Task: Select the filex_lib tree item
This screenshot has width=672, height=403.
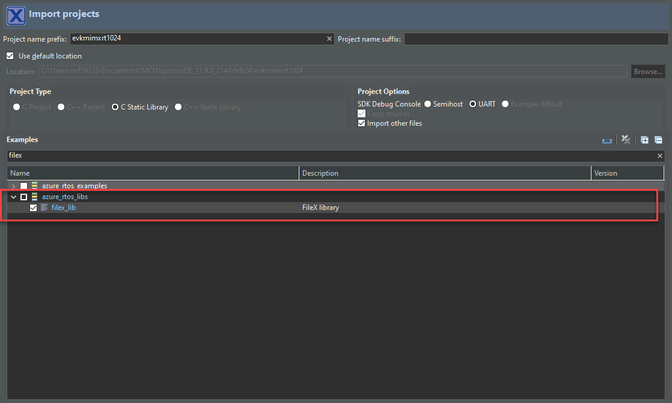Action: pos(63,208)
